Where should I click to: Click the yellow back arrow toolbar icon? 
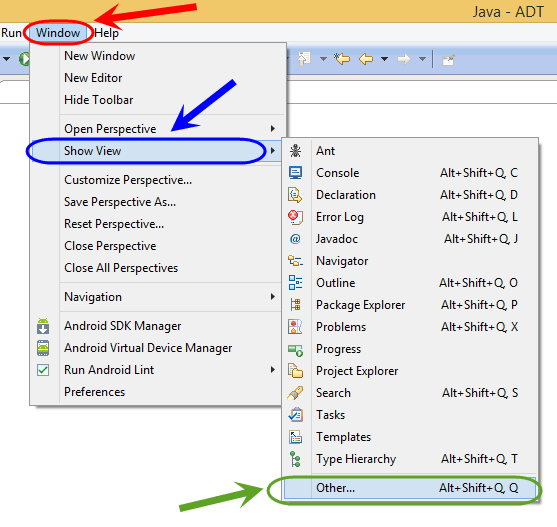(x=366, y=59)
